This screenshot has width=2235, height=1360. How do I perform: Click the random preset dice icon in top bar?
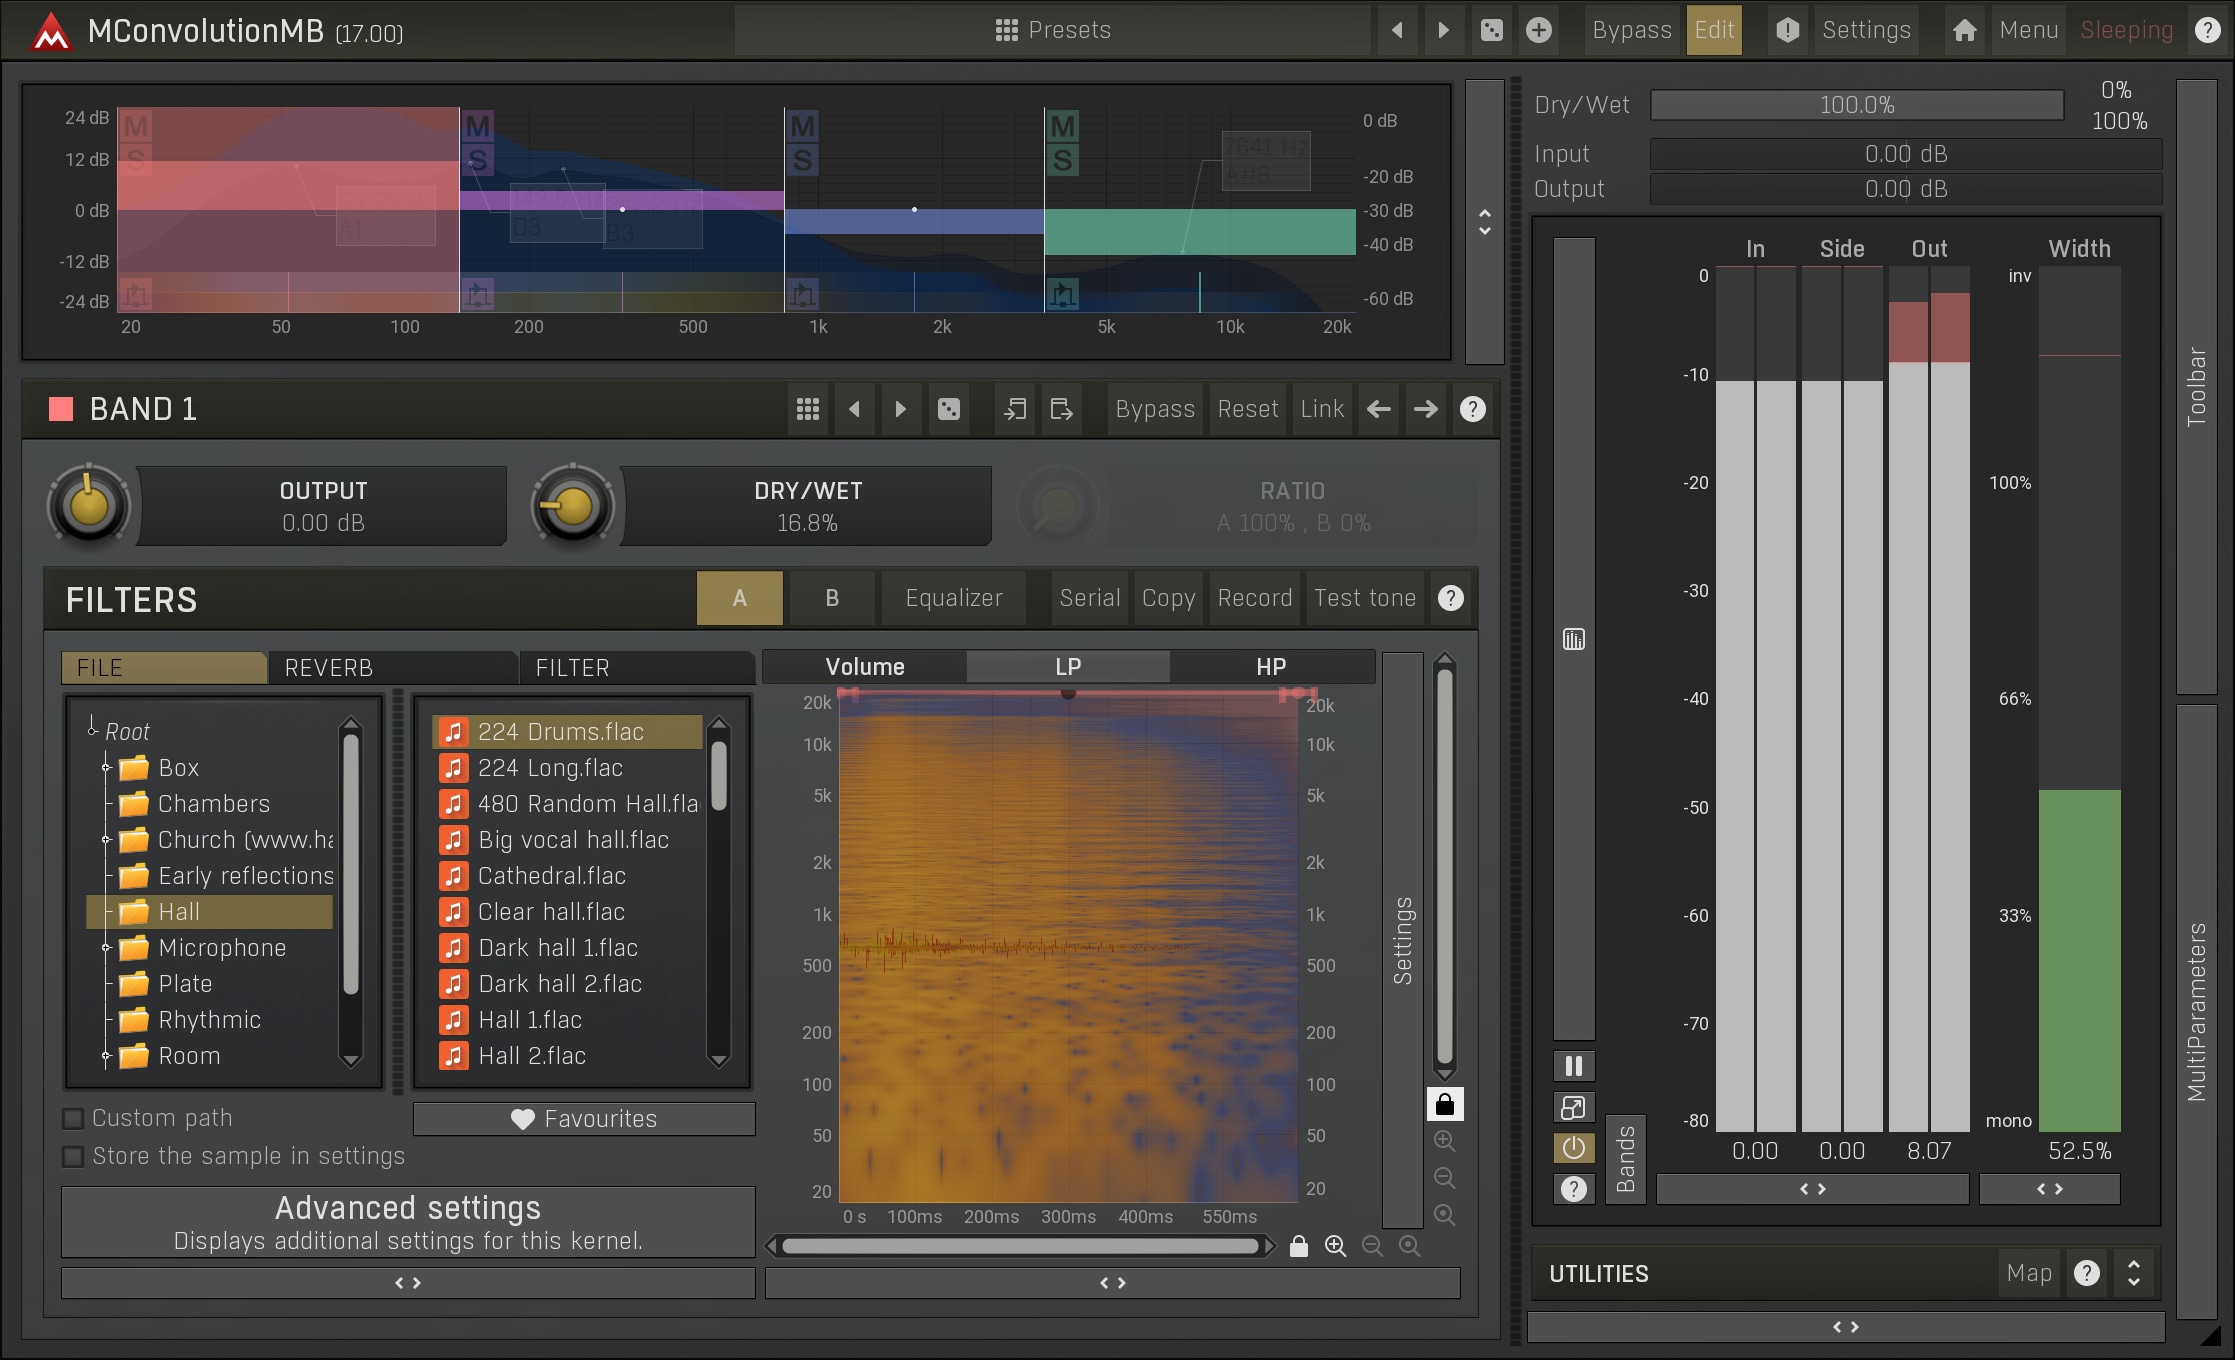click(1491, 30)
